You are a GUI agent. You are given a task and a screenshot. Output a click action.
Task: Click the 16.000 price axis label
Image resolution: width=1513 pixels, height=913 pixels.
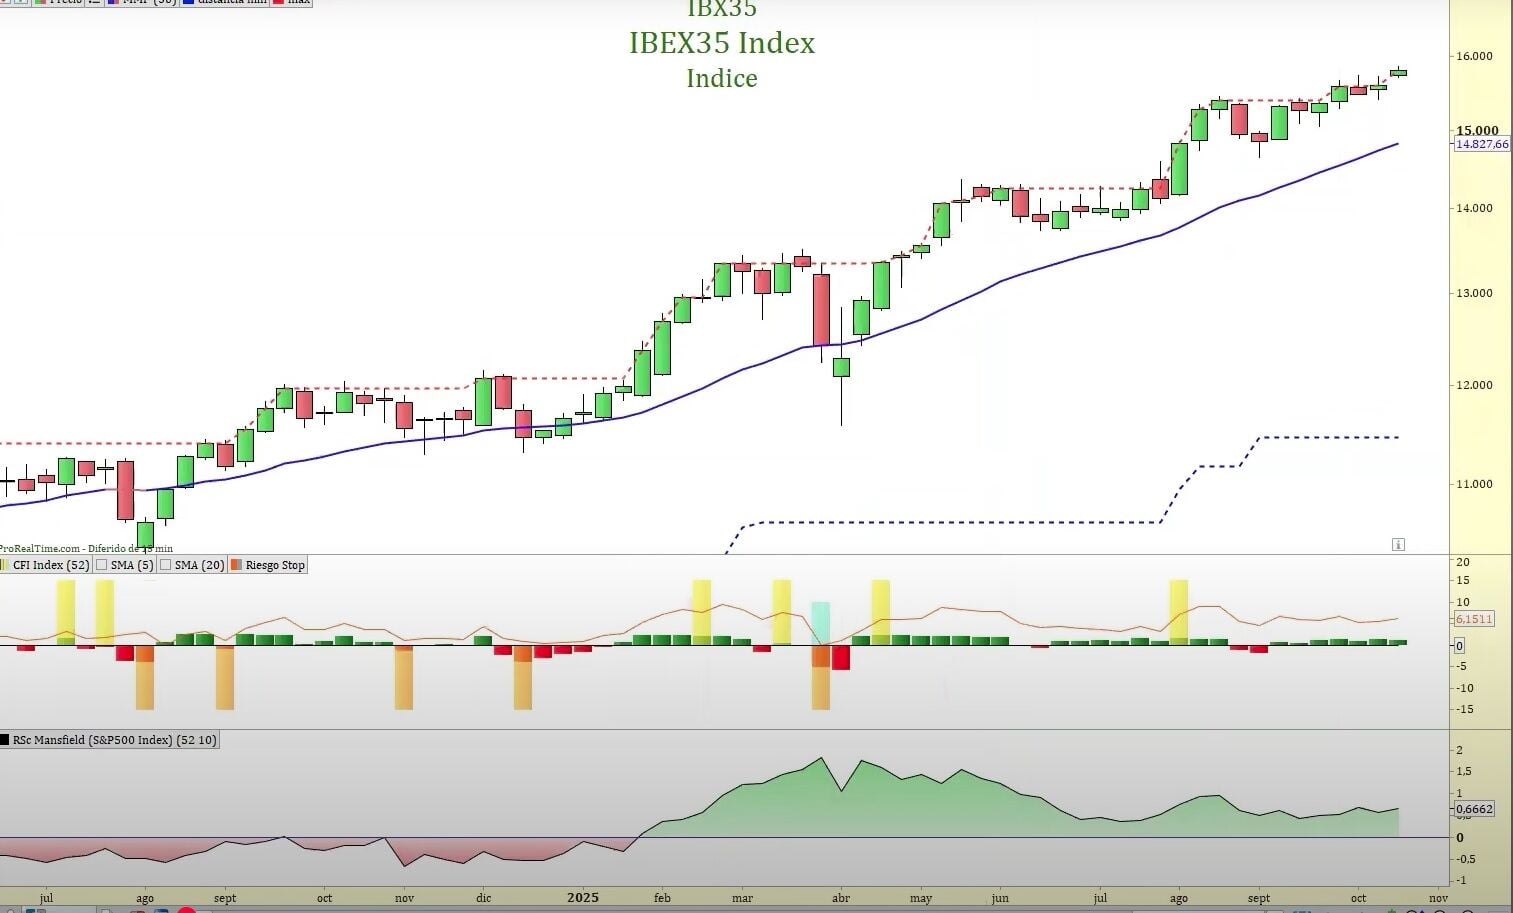(x=1475, y=56)
